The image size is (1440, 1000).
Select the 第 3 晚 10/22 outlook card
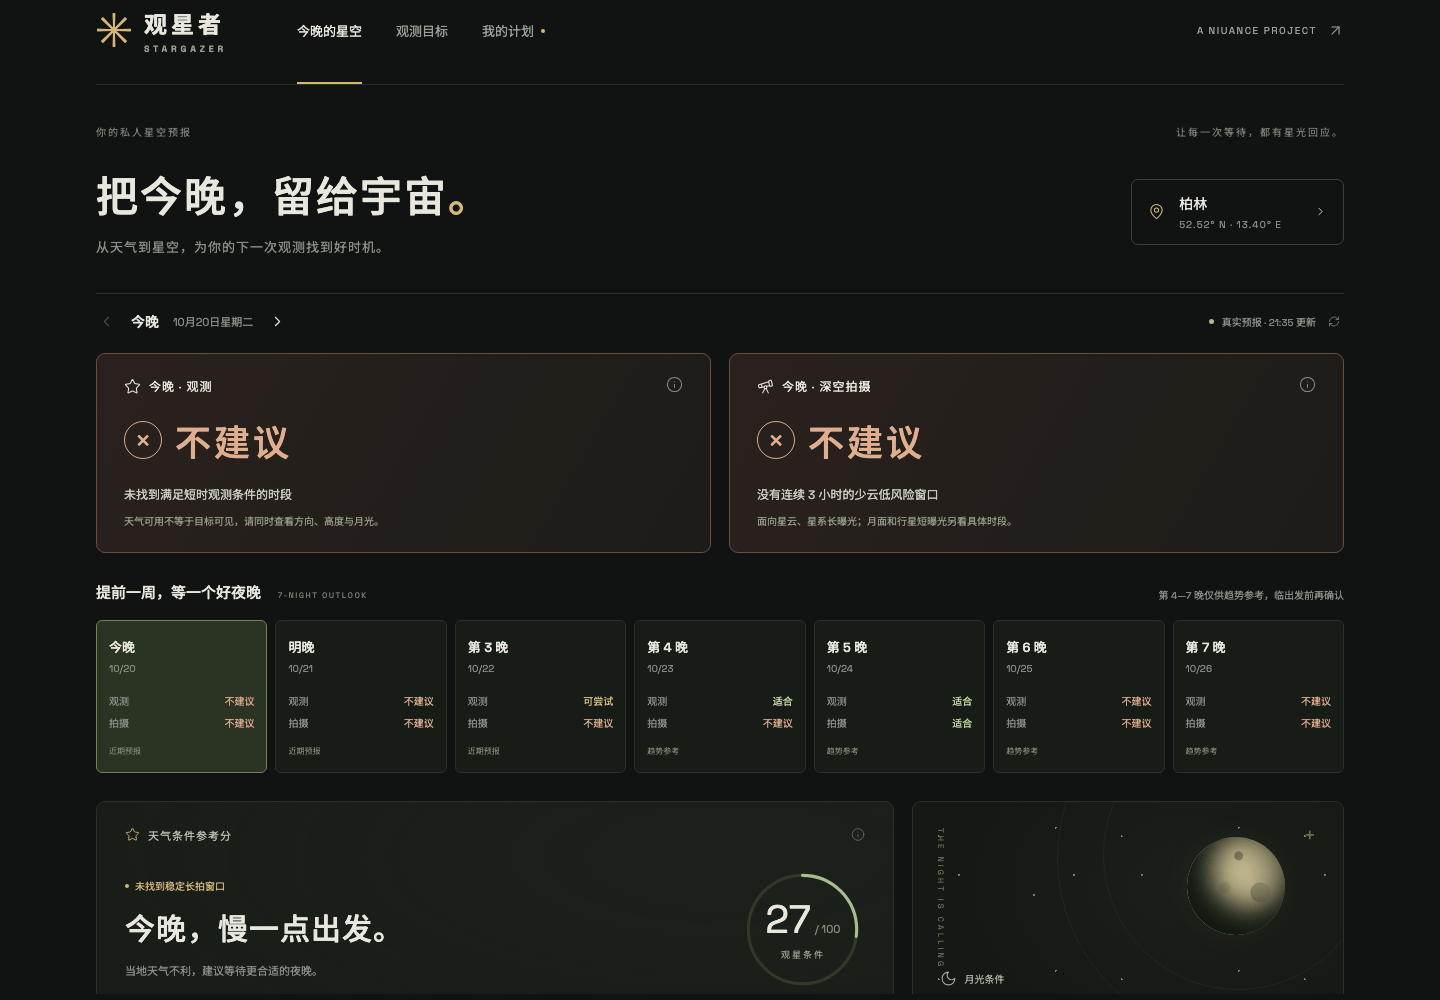pos(540,696)
